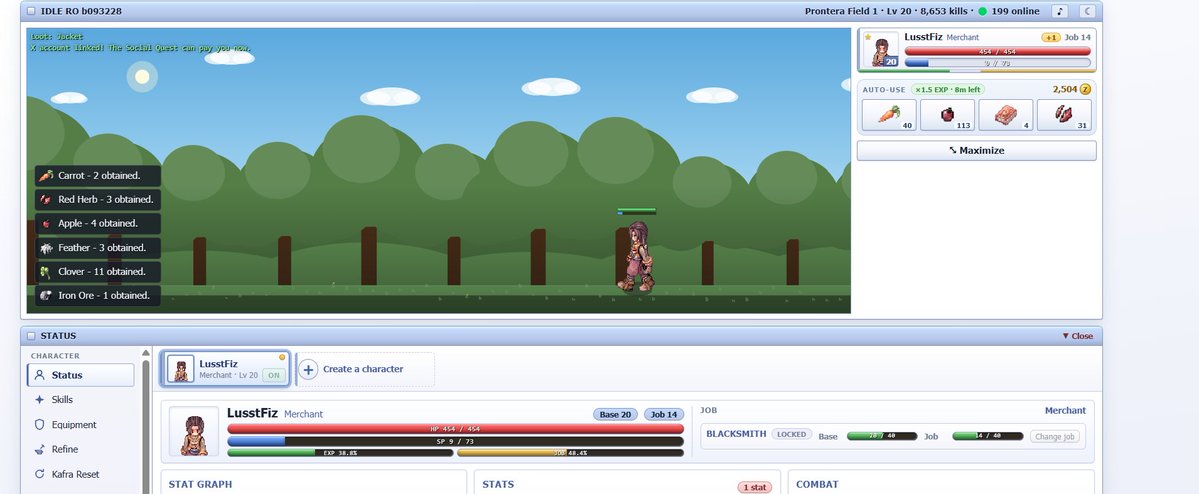
Task: Open the zeny coin icon
Action: 1085,89
